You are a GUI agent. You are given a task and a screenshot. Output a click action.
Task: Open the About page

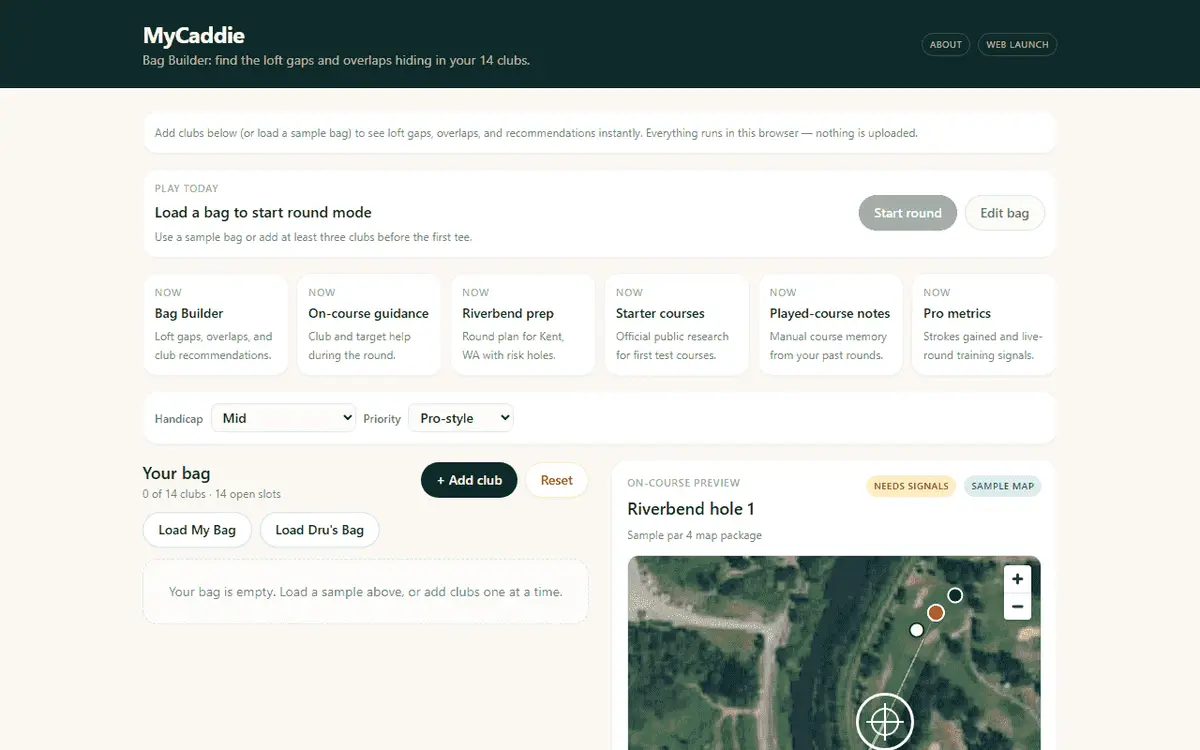pos(946,44)
